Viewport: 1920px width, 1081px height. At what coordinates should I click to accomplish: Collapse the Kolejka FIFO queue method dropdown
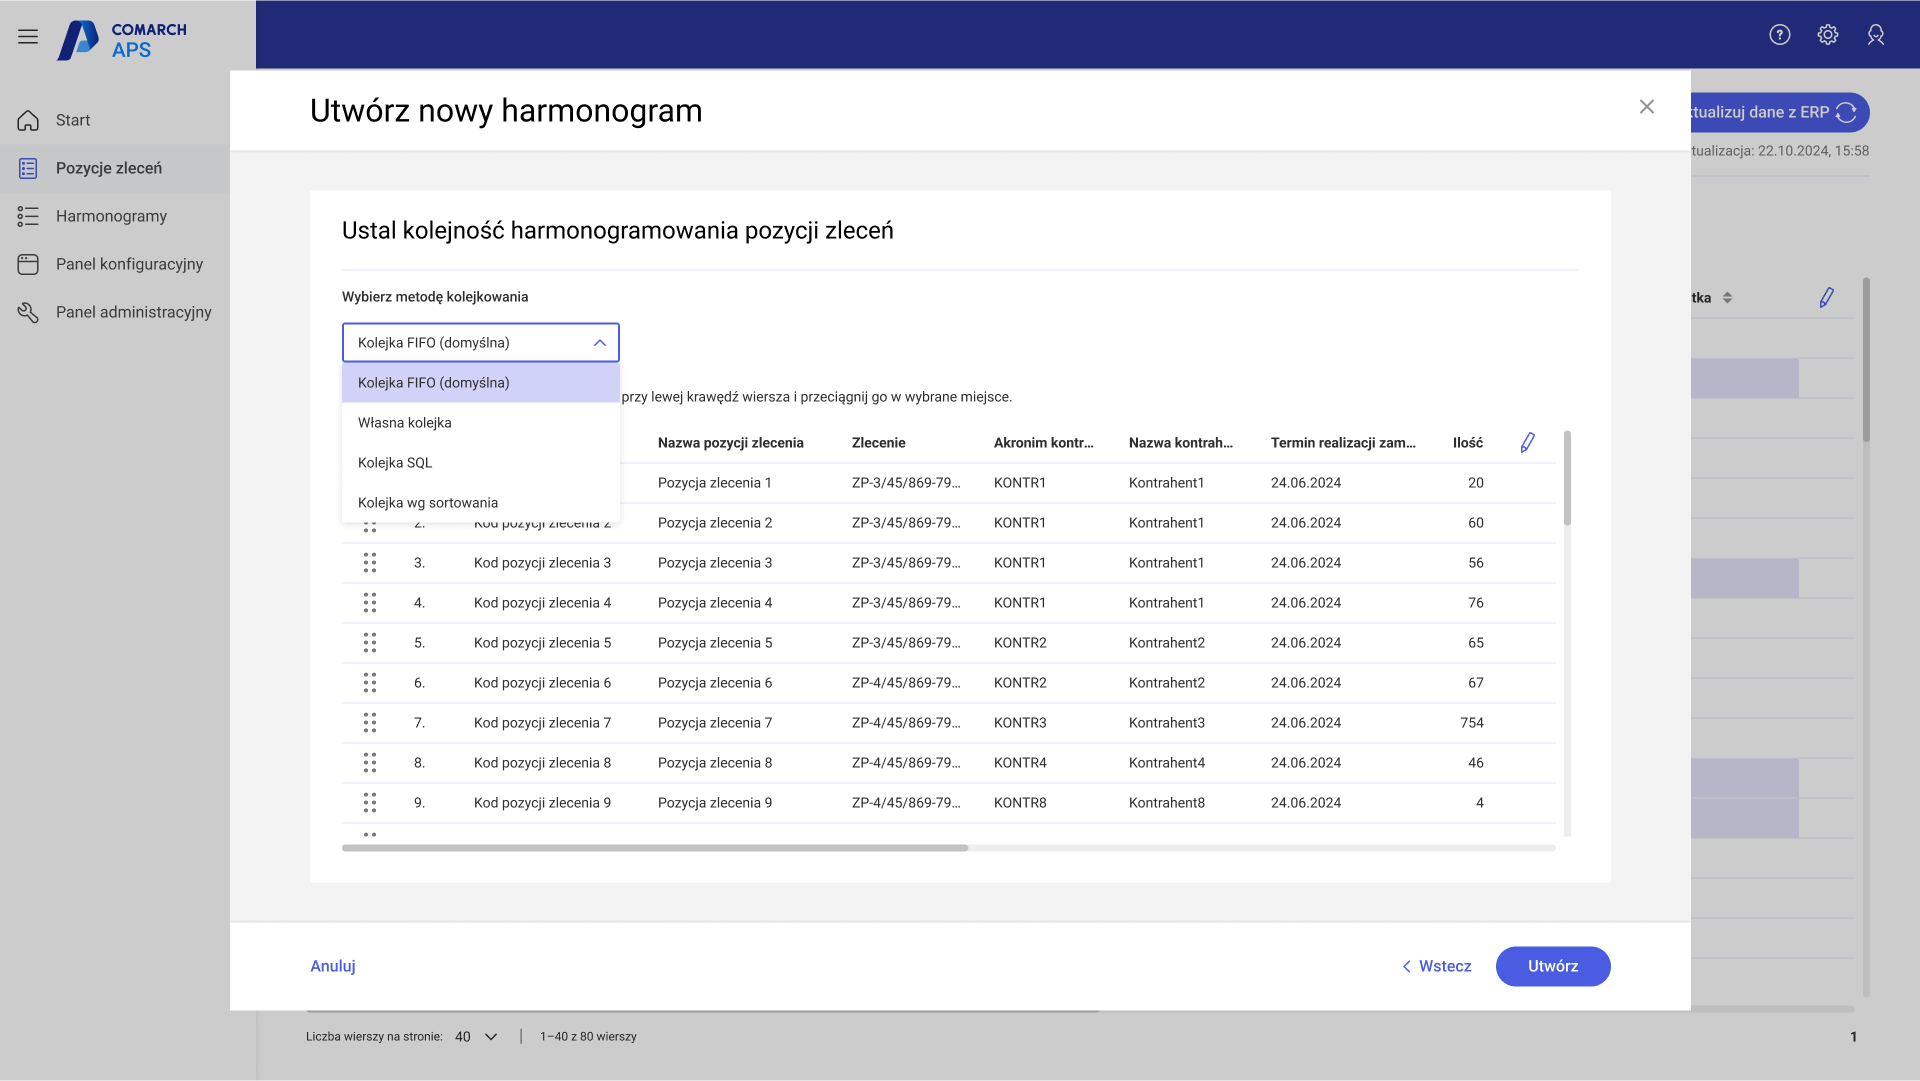pyautogui.click(x=599, y=343)
